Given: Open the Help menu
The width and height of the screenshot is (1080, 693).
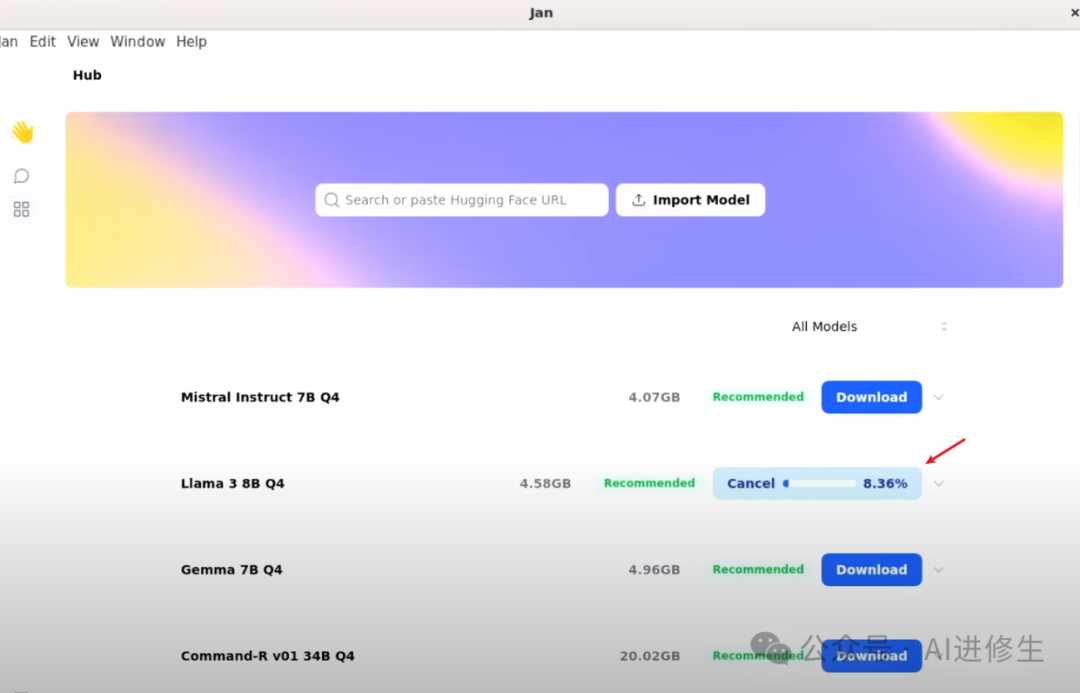Looking at the screenshot, I should (x=191, y=42).
